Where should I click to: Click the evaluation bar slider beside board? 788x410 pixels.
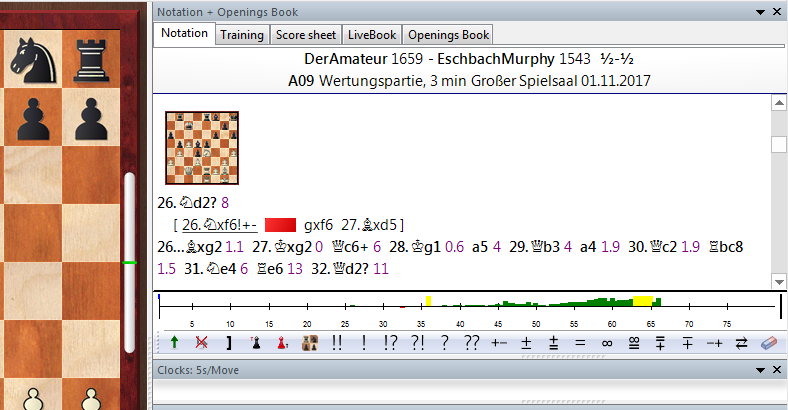[128, 263]
